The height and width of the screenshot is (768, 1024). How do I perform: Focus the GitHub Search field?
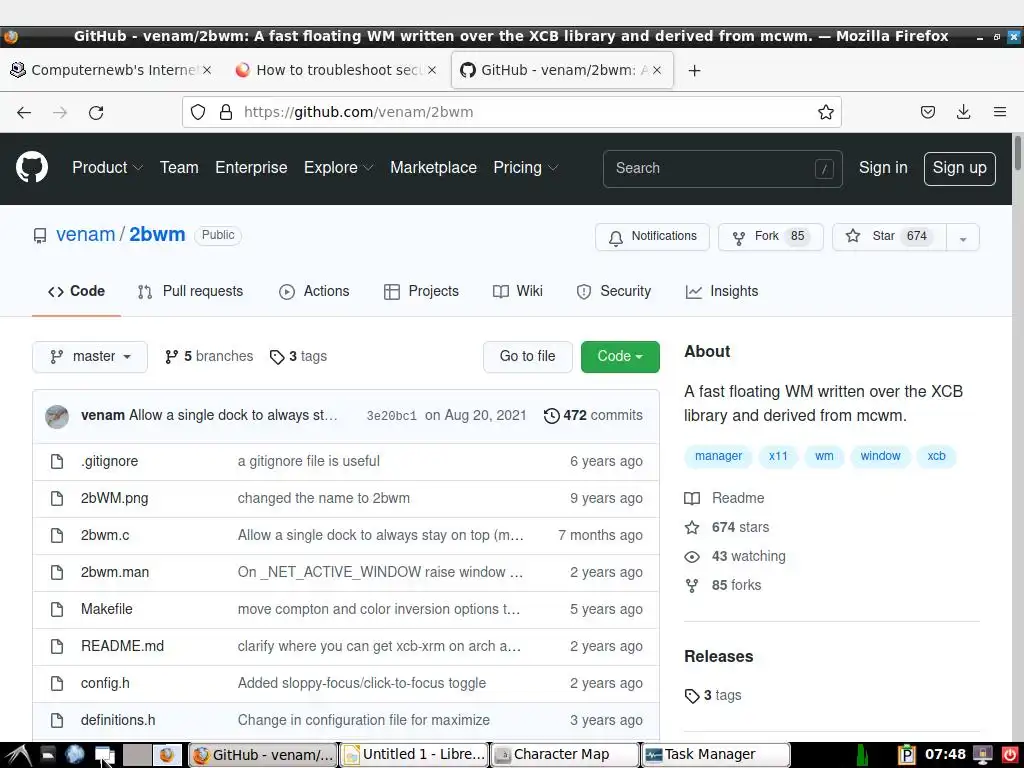pos(722,168)
